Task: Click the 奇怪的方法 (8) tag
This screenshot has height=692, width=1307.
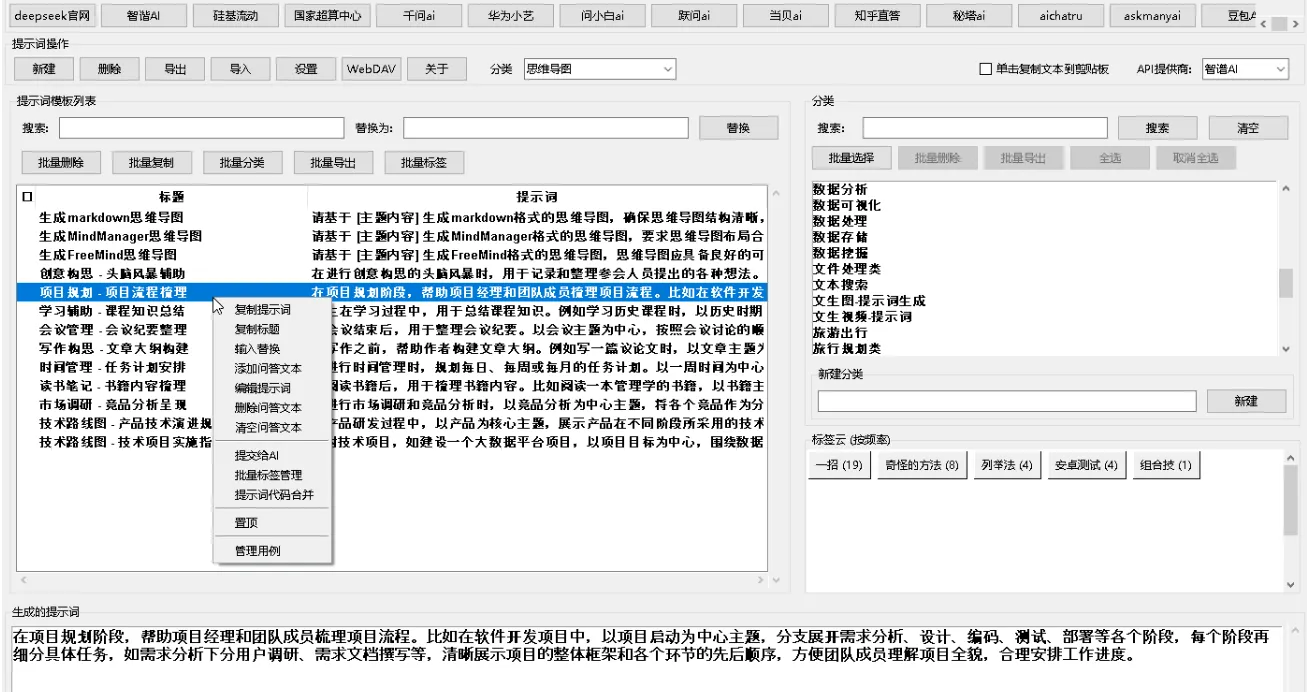Action: coord(920,465)
